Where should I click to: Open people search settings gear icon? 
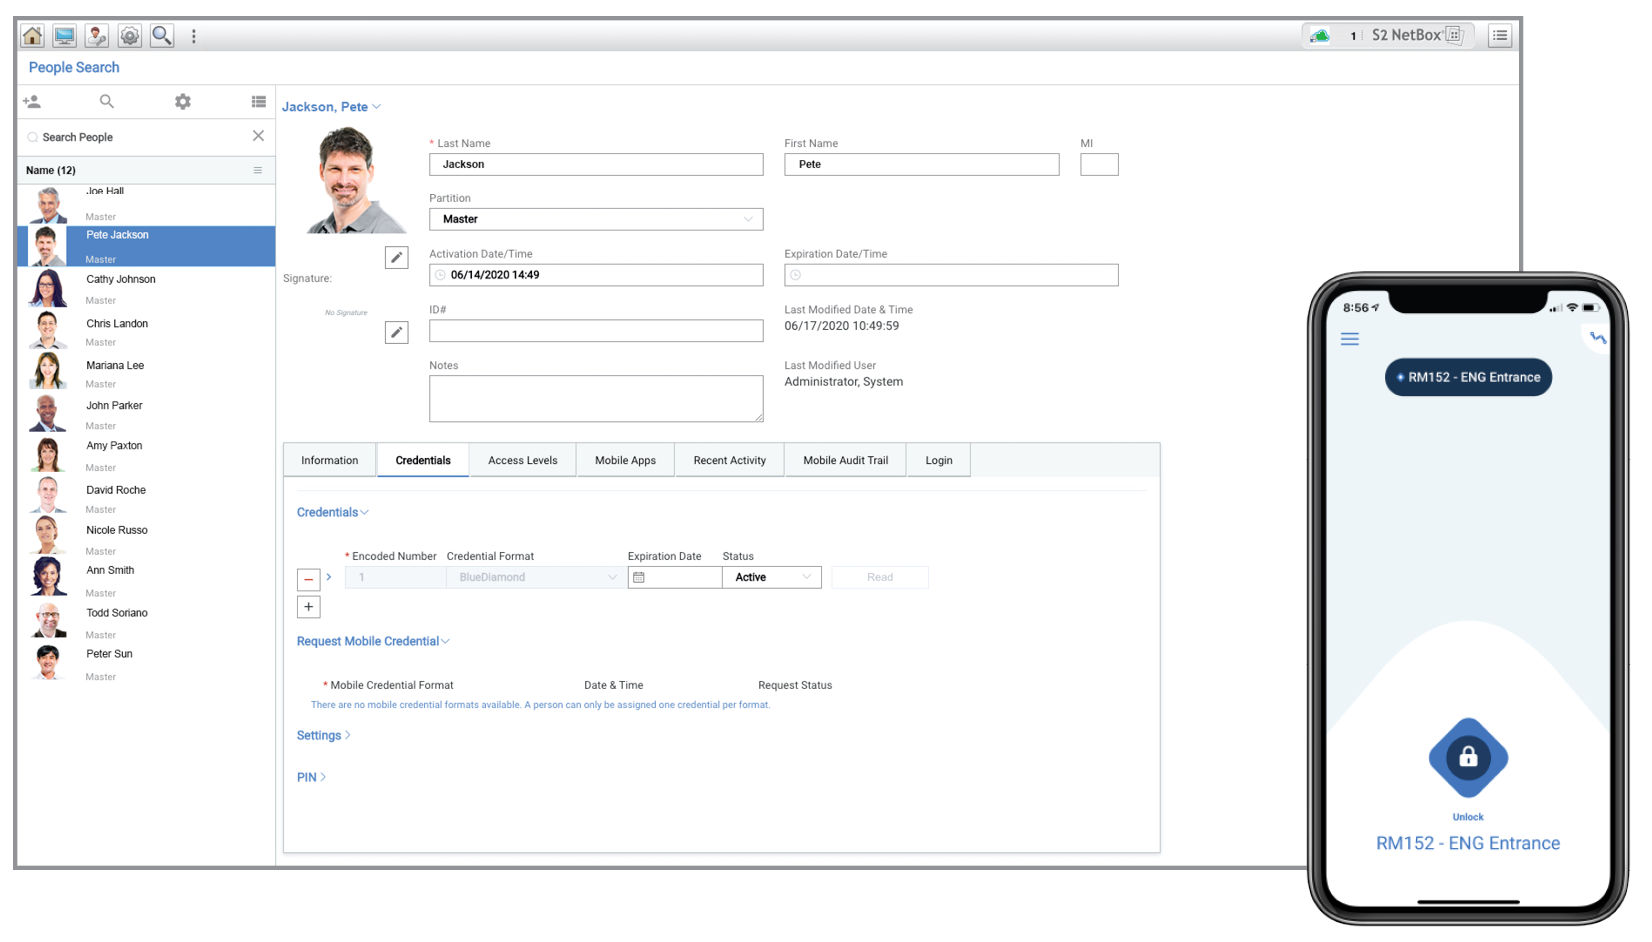183,102
